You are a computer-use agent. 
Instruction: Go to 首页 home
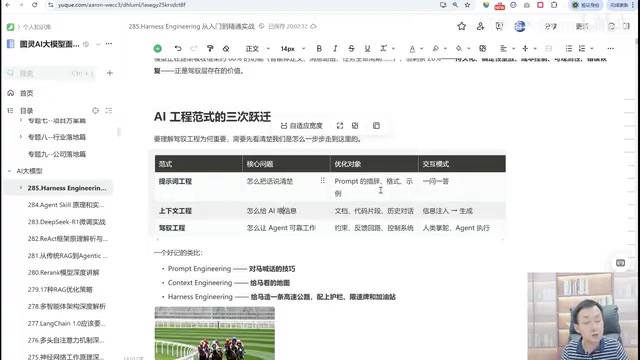coord(27,93)
